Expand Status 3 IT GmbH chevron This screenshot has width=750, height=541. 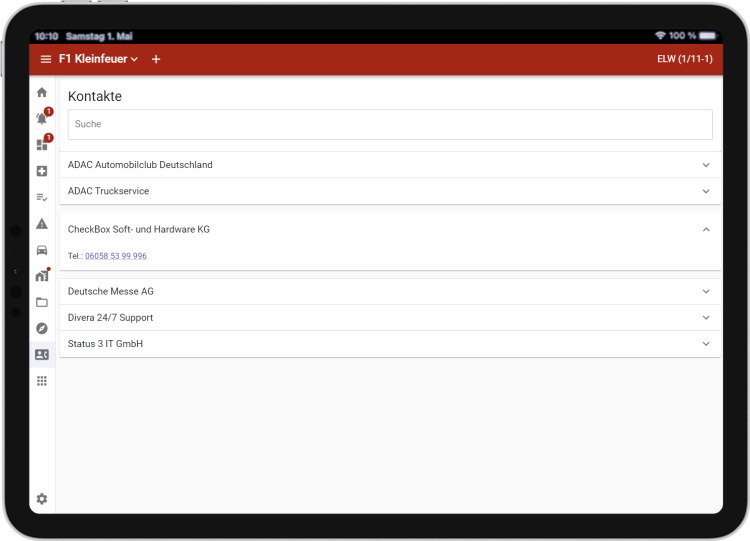tap(706, 344)
